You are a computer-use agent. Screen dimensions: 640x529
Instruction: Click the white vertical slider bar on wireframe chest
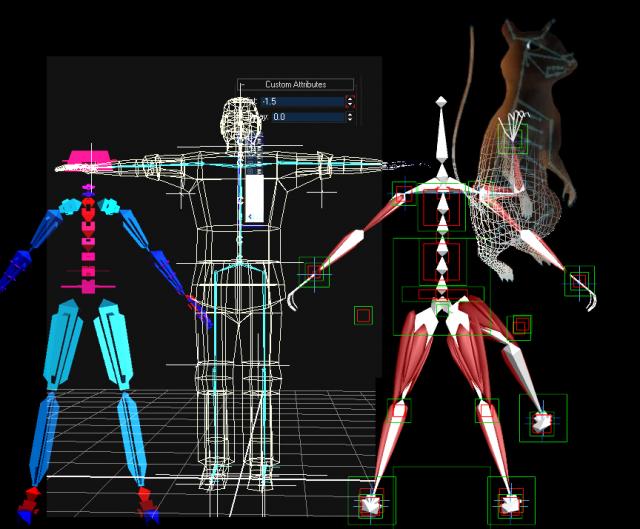(254, 197)
